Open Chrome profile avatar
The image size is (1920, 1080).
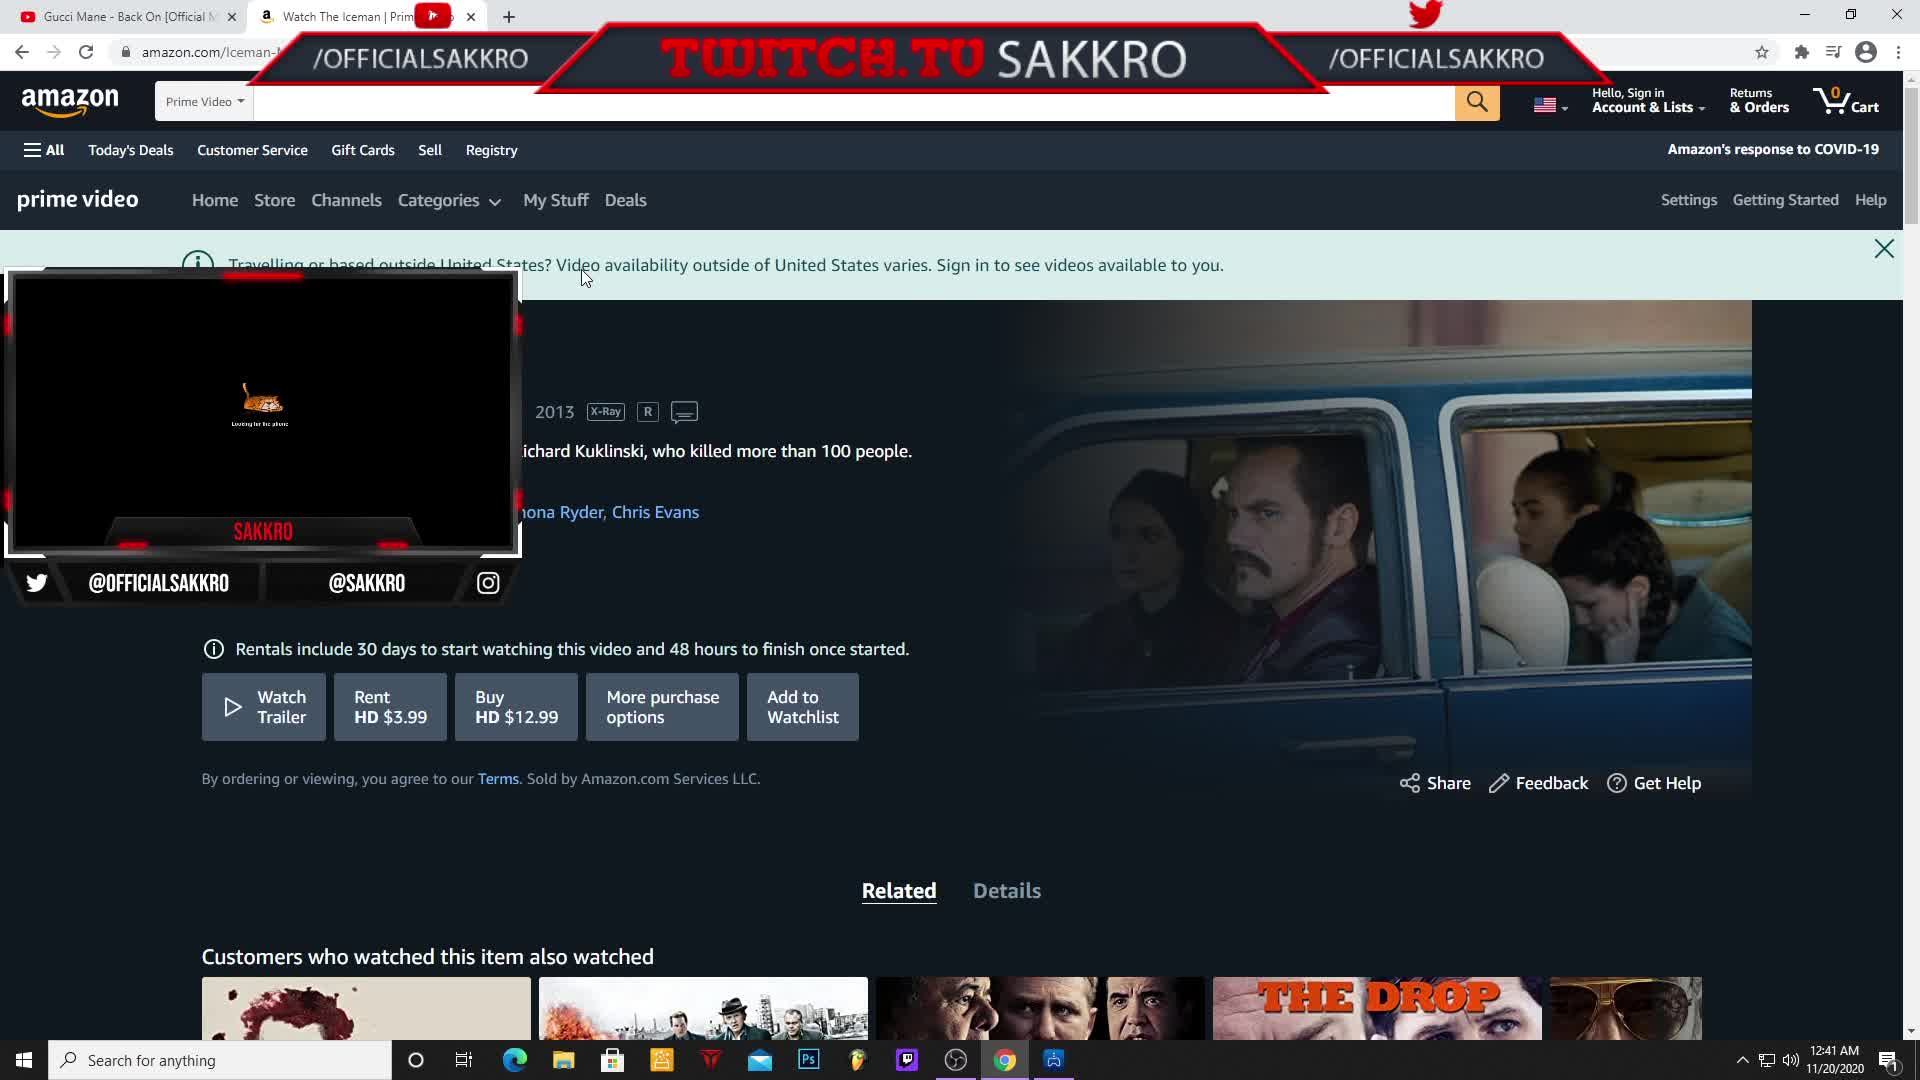(1866, 52)
